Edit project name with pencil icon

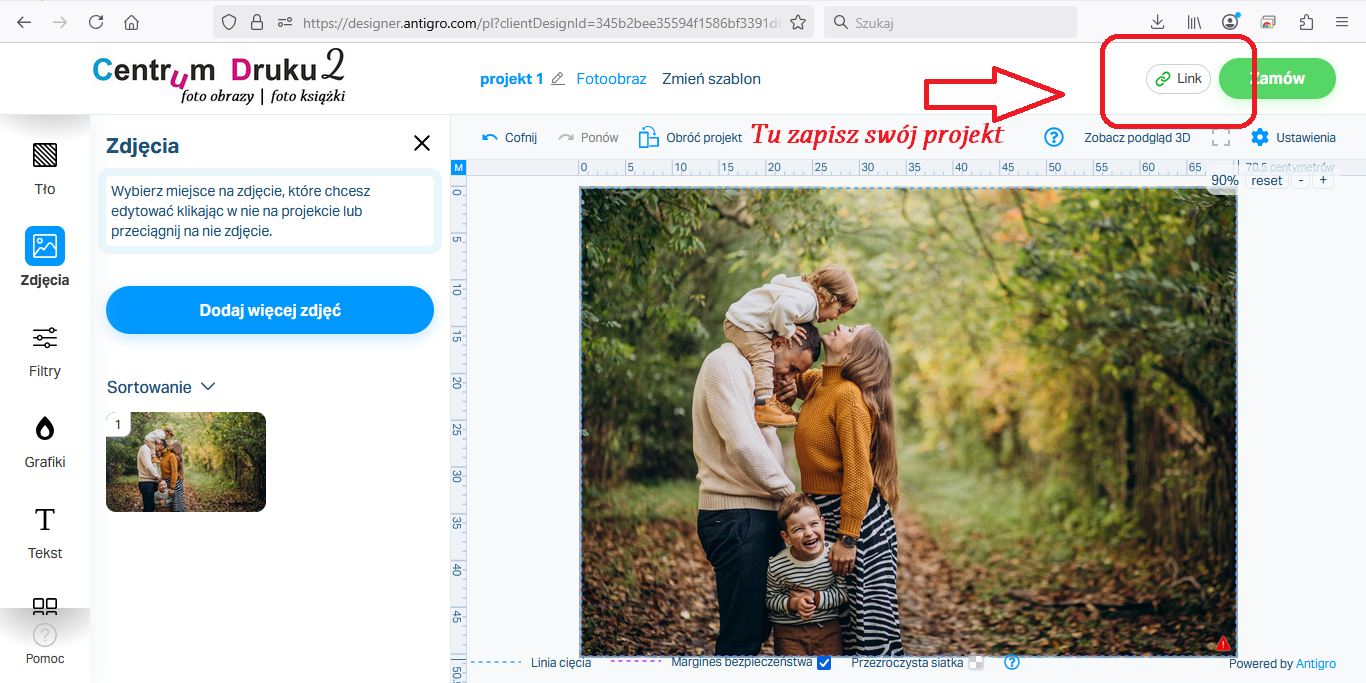coord(558,79)
